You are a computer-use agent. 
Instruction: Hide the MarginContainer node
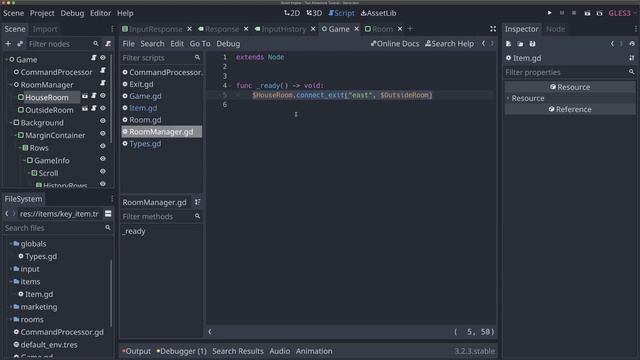point(103,134)
